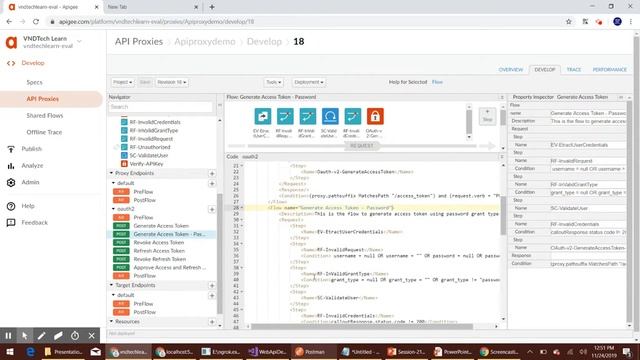Image resolution: width=640 pixels, height=360 pixels.
Task: Open the Flow help link
Action: [x=437, y=82]
